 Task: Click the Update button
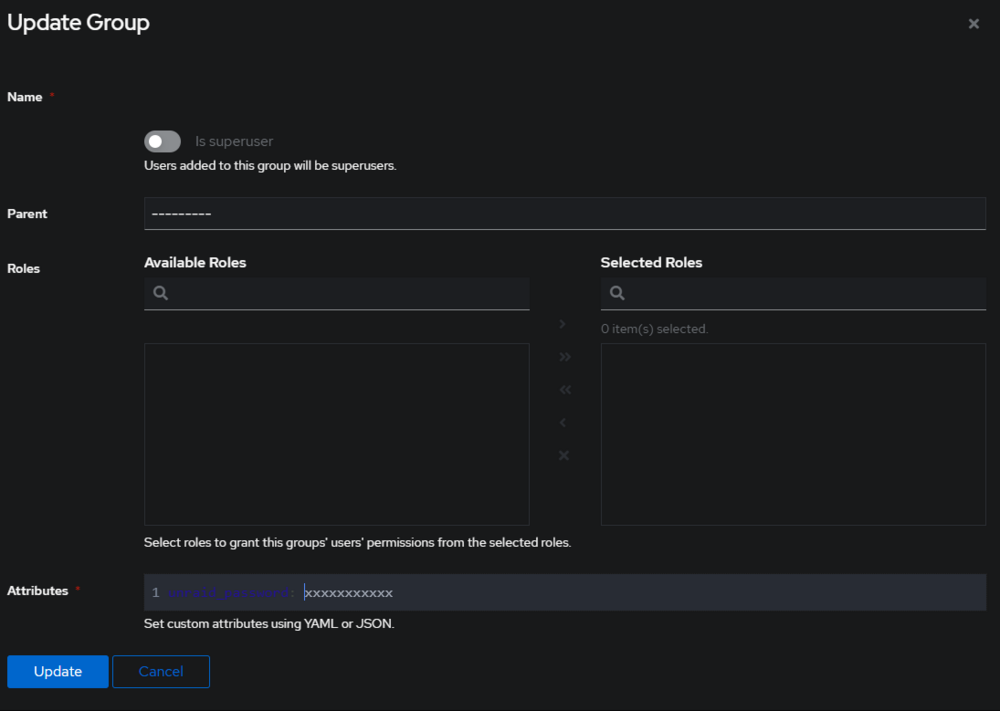click(x=57, y=671)
